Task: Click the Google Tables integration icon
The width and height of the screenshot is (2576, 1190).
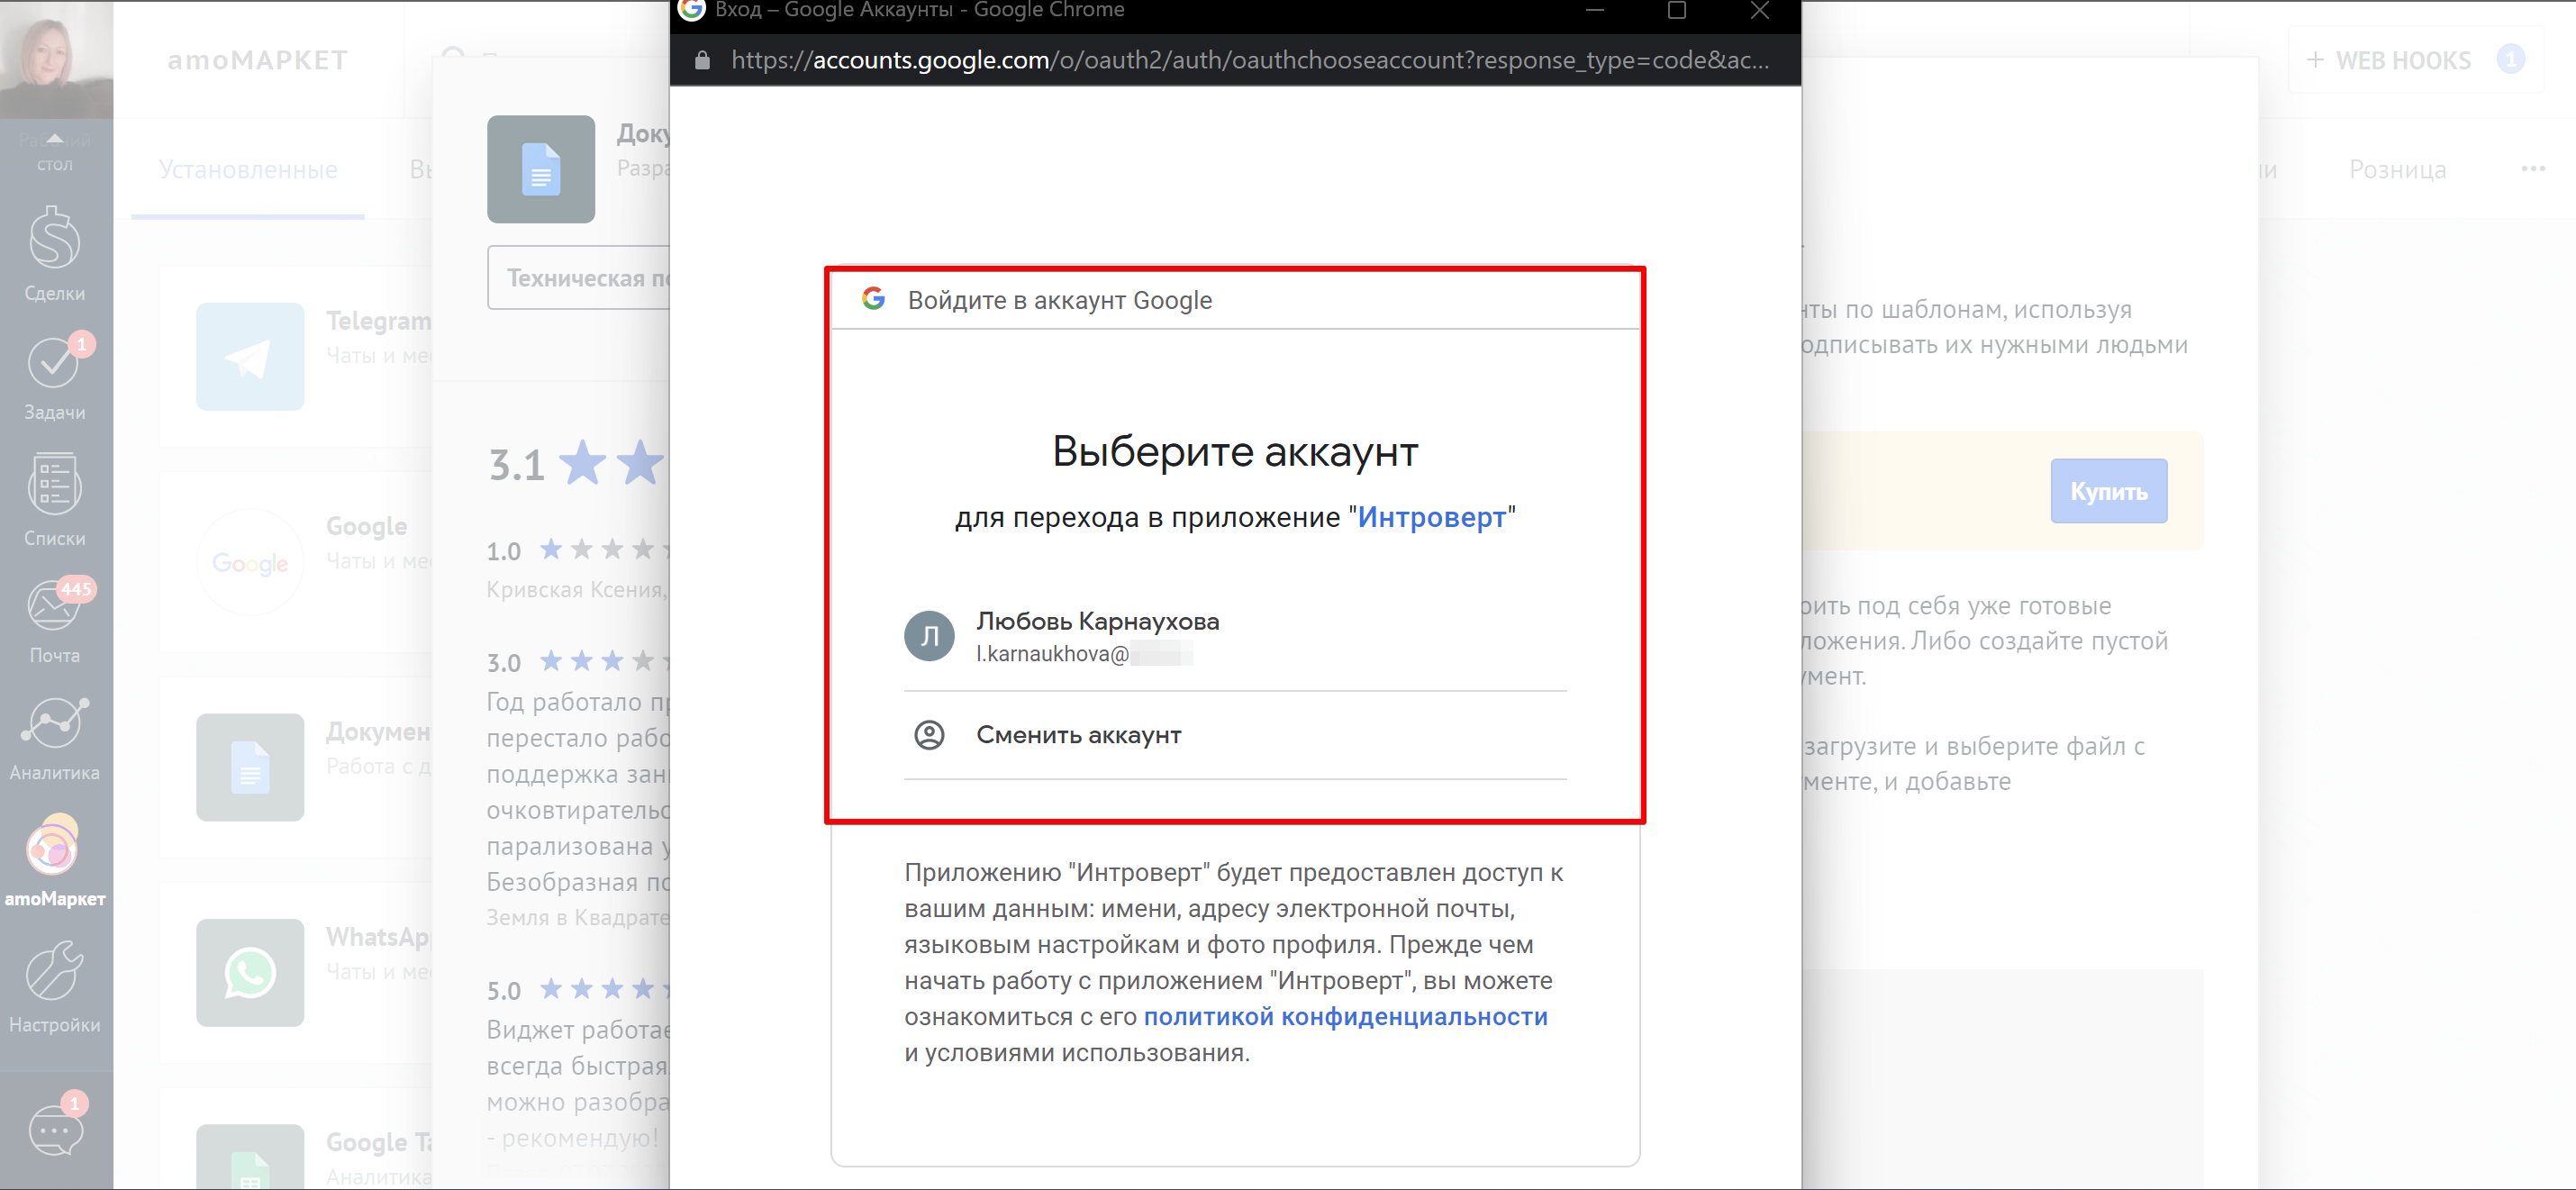Action: click(250, 1158)
